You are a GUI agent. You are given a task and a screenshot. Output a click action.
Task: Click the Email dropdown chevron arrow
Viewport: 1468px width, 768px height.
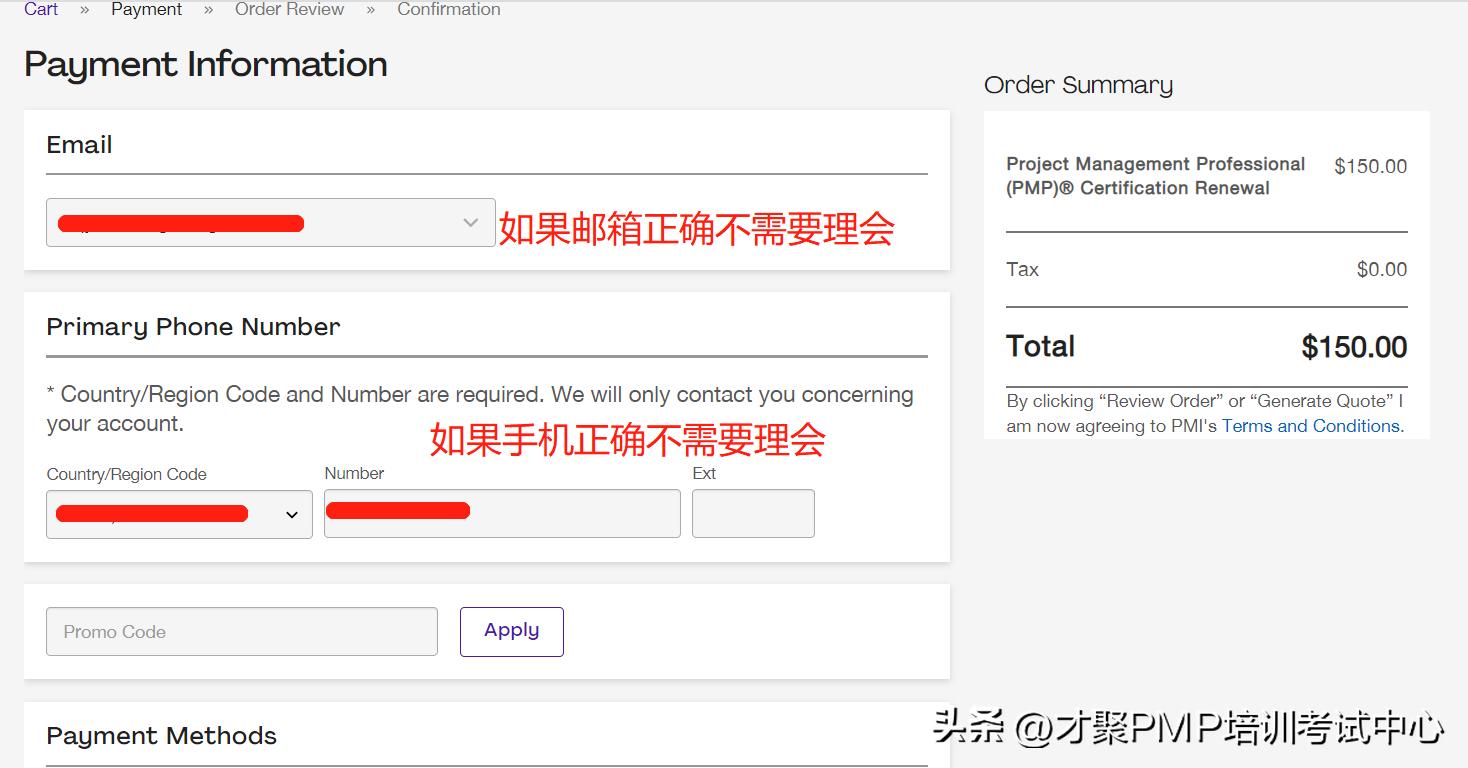(469, 222)
